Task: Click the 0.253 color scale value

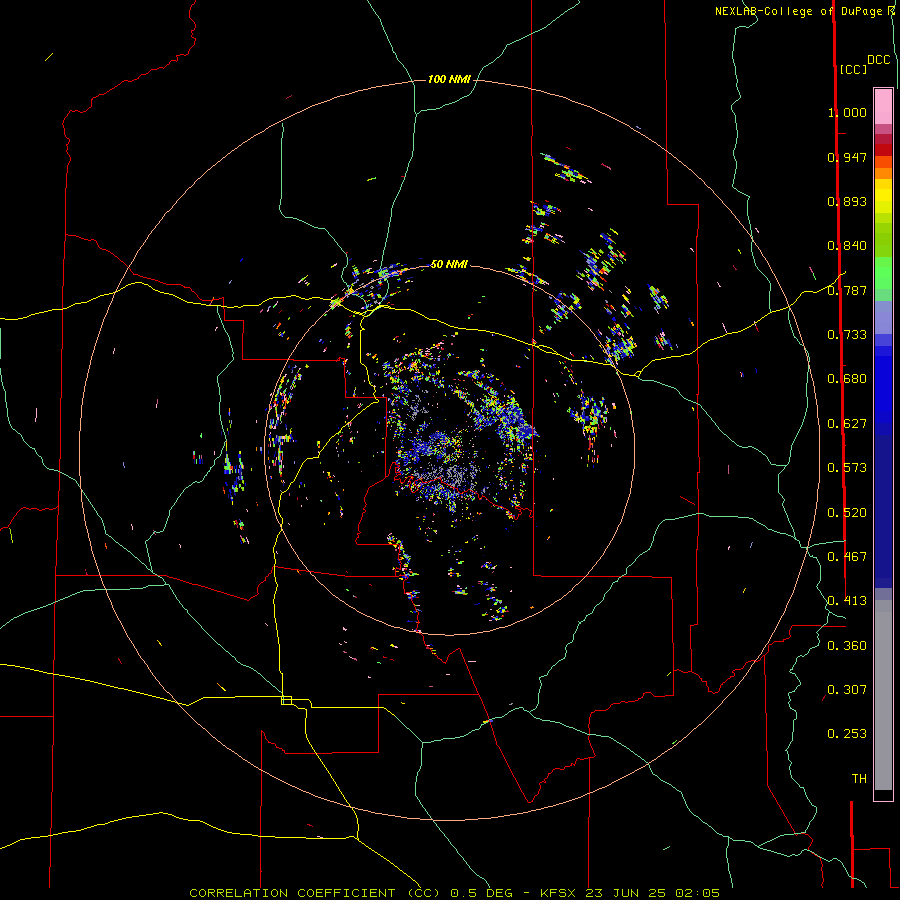Action: (847, 734)
